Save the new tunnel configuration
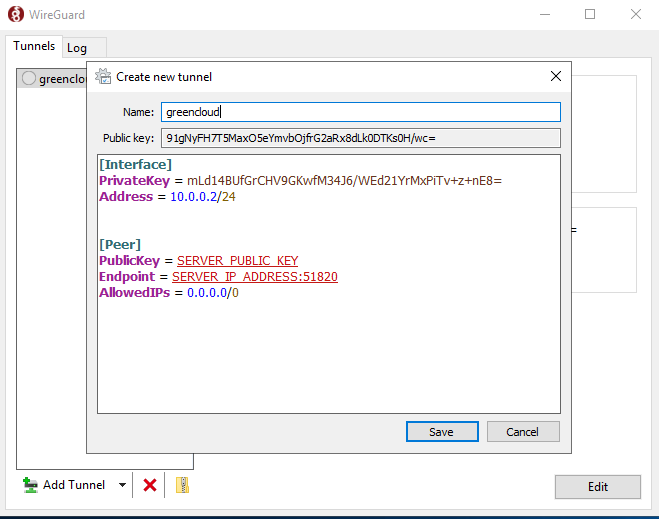 click(x=442, y=432)
